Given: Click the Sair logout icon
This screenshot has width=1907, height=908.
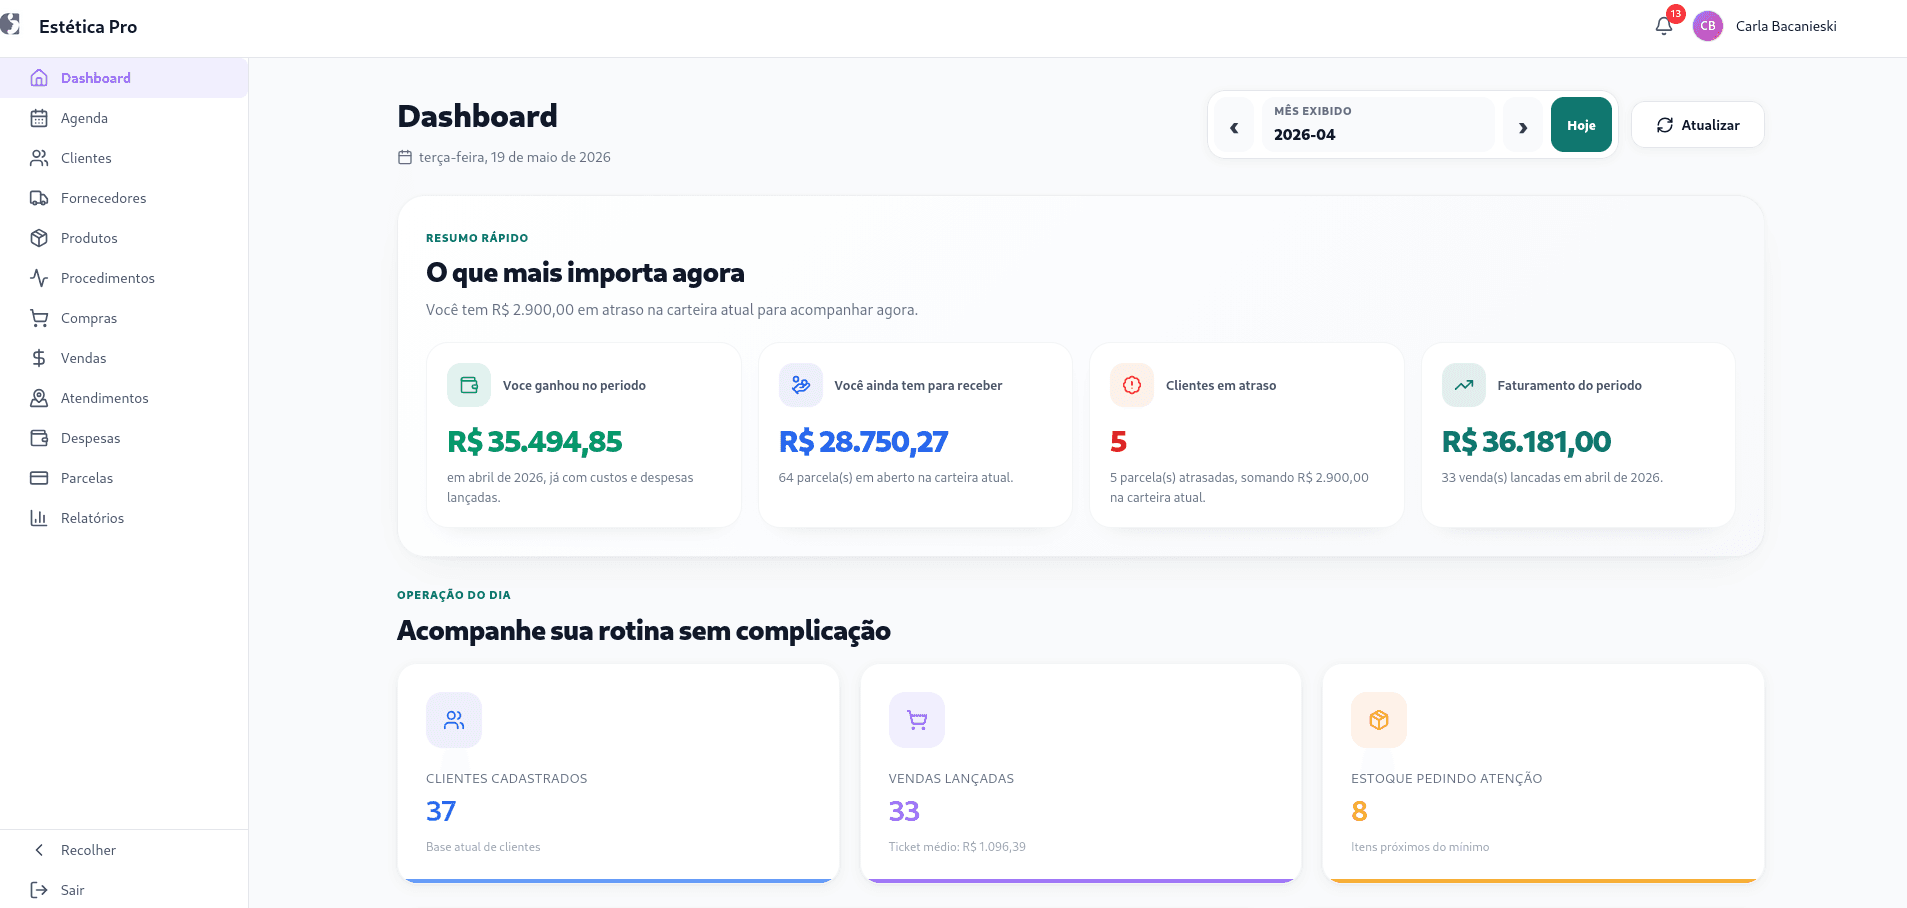Looking at the screenshot, I should [x=39, y=890].
